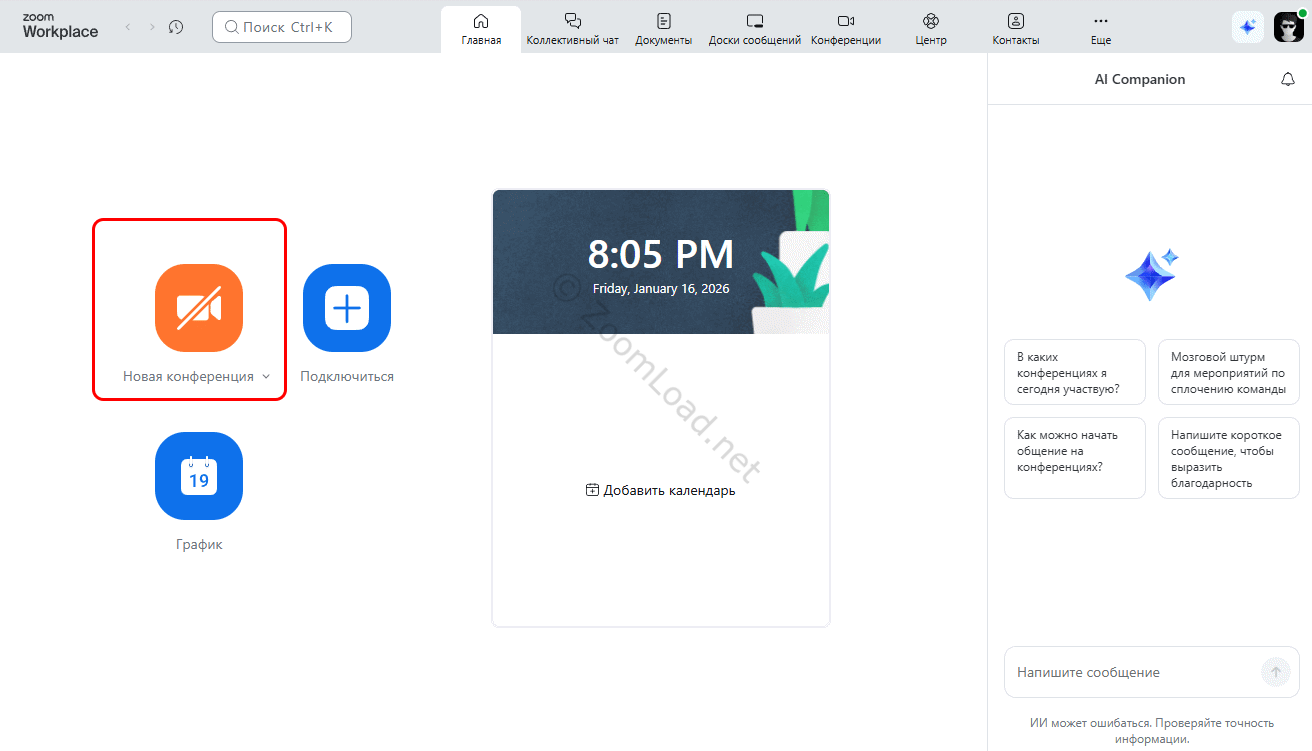Switch to the Коллективный чат tab
This screenshot has width=1312, height=751.
(573, 28)
